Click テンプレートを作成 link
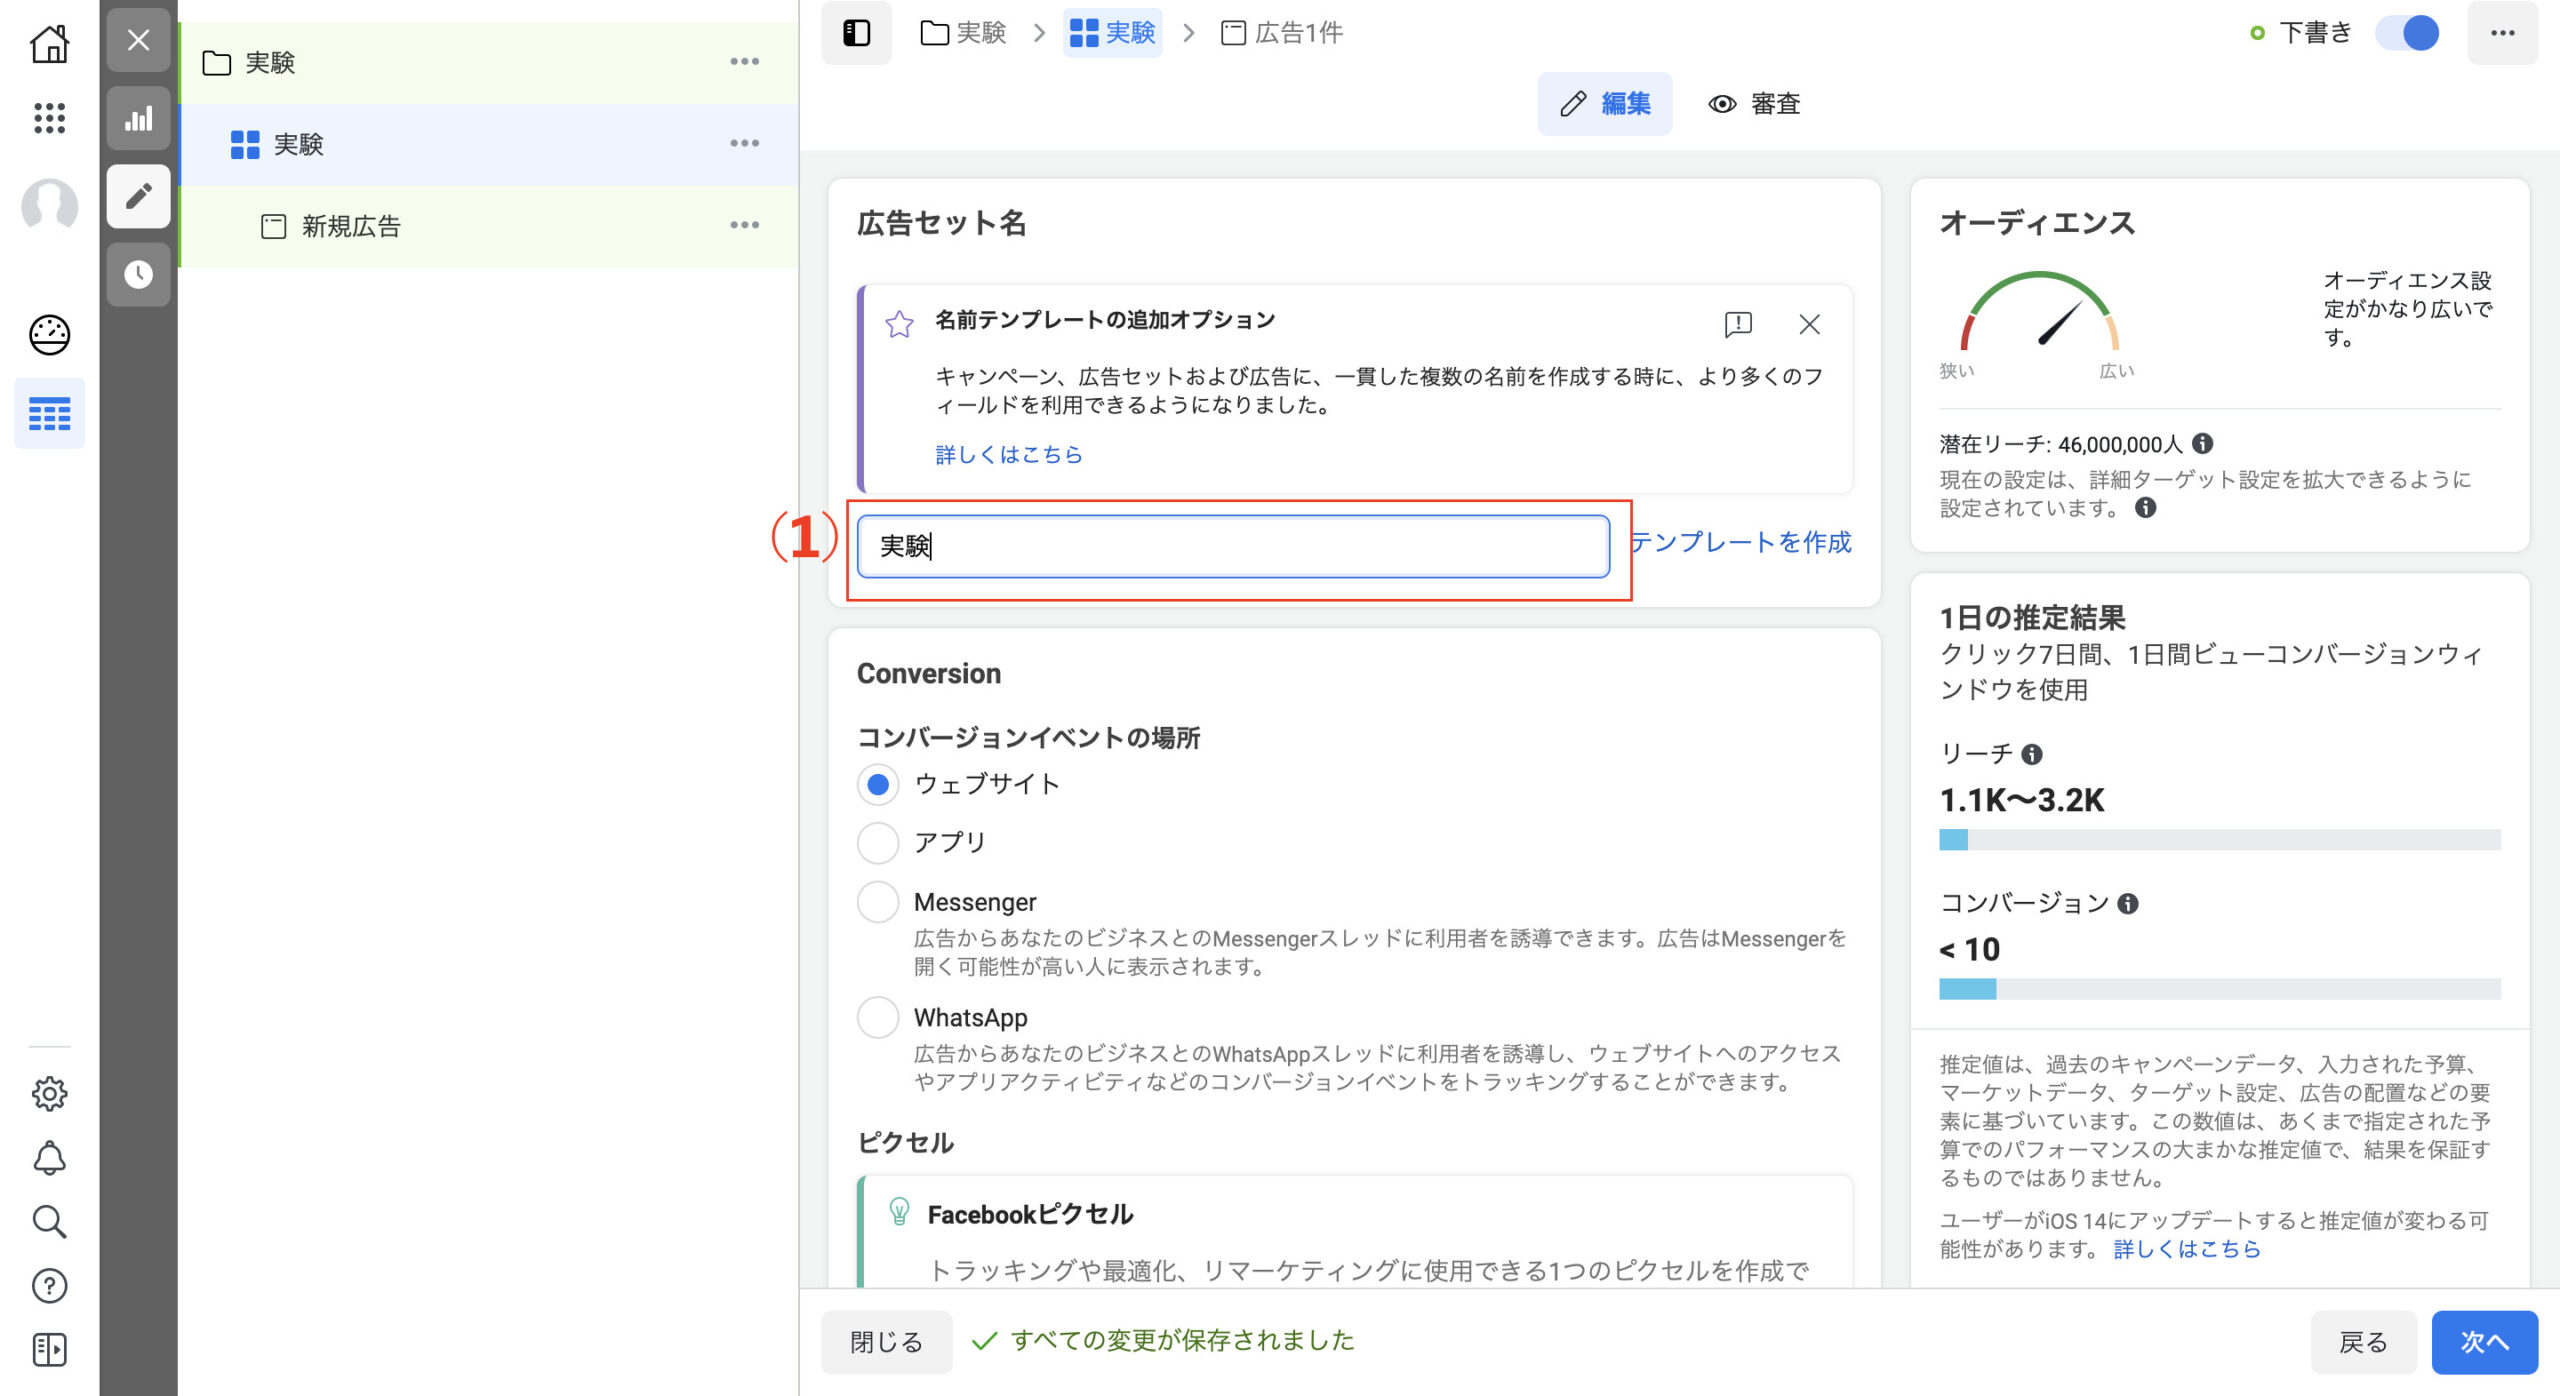Viewport: 2560px width, 1396px height. point(1741,542)
